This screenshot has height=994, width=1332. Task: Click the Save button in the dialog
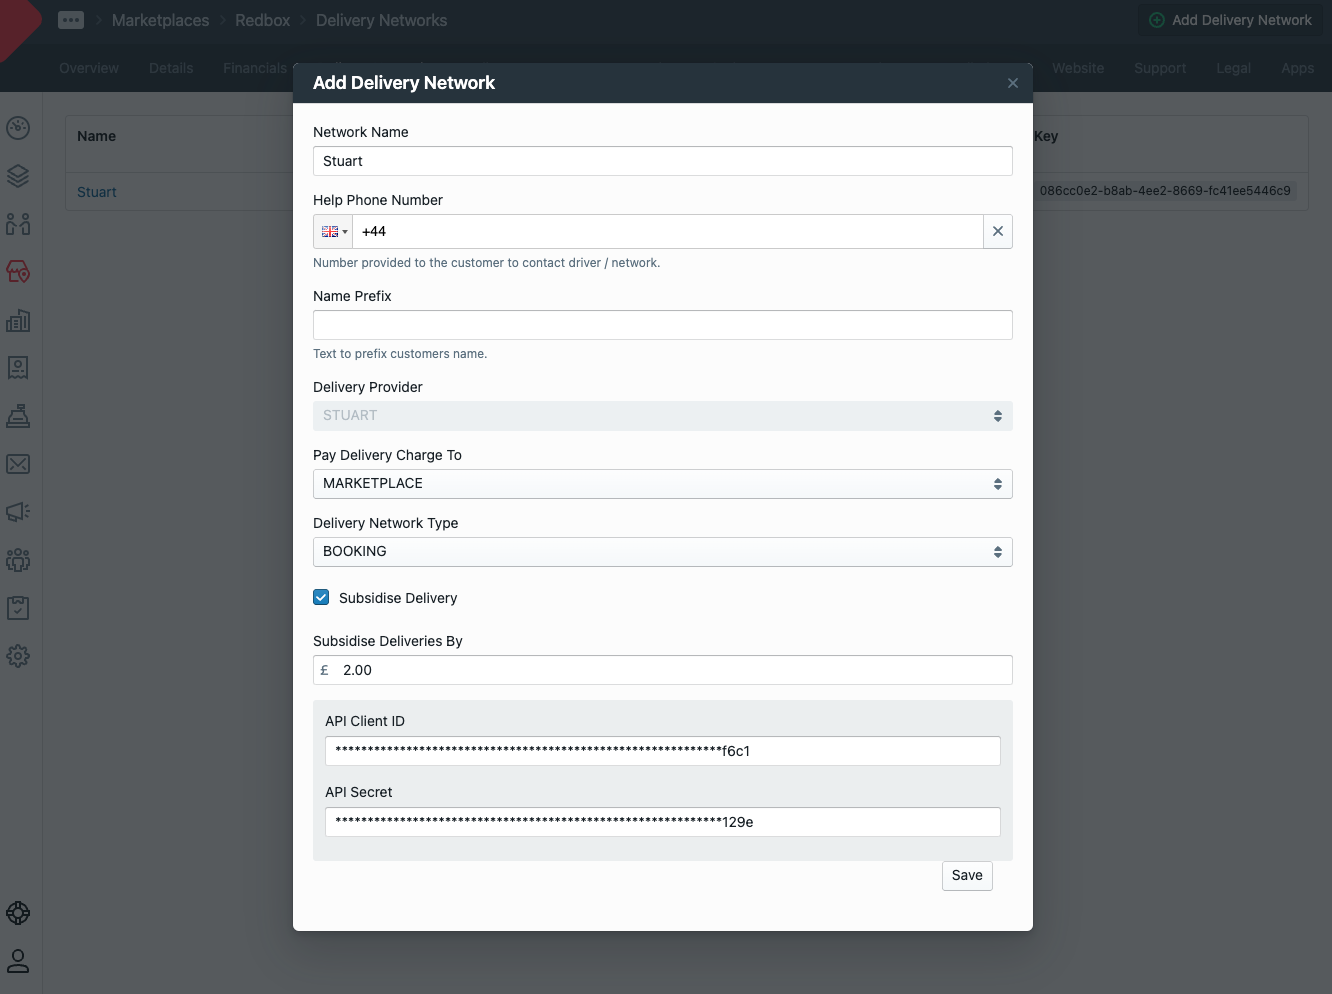[x=966, y=875]
